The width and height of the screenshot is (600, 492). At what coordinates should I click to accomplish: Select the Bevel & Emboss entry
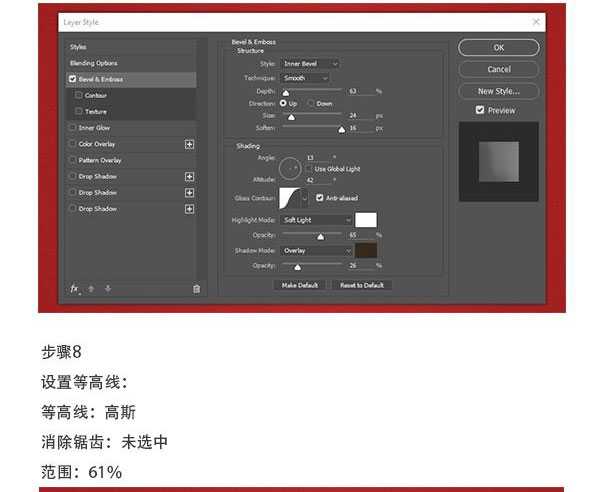(x=131, y=79)
